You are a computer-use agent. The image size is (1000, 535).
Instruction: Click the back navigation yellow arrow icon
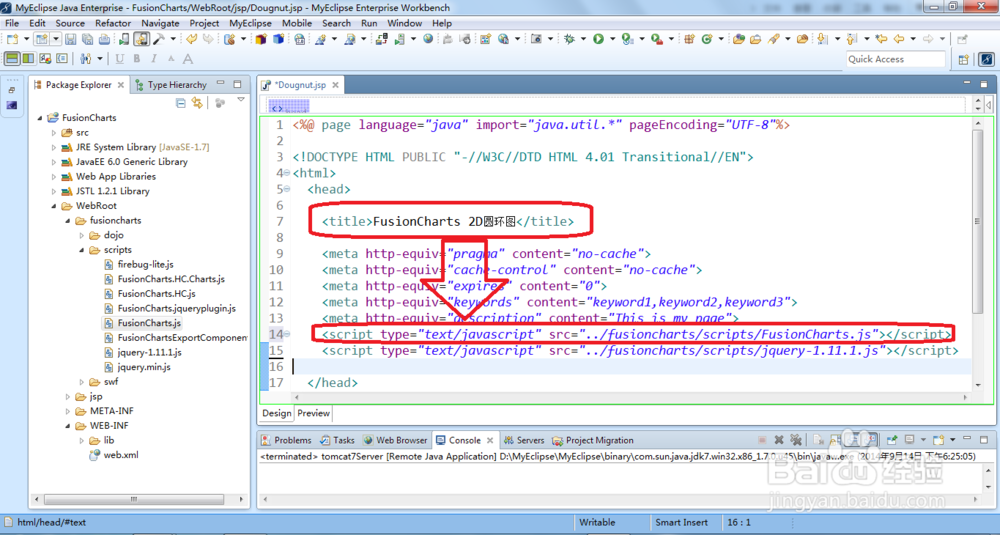(x=899, y=39)
